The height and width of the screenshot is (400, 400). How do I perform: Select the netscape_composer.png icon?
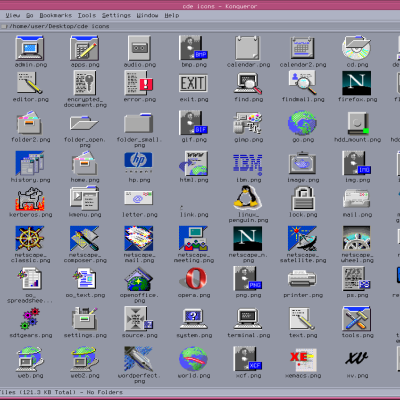click(84, 238)
